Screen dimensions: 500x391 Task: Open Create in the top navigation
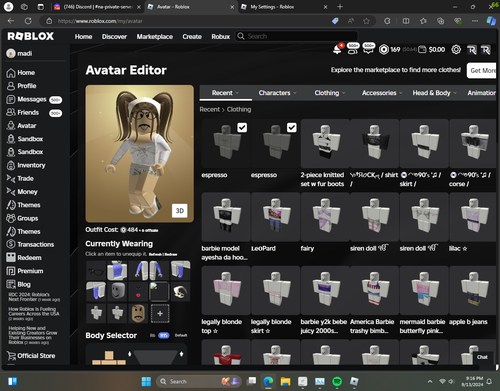(x=192, y=36)
